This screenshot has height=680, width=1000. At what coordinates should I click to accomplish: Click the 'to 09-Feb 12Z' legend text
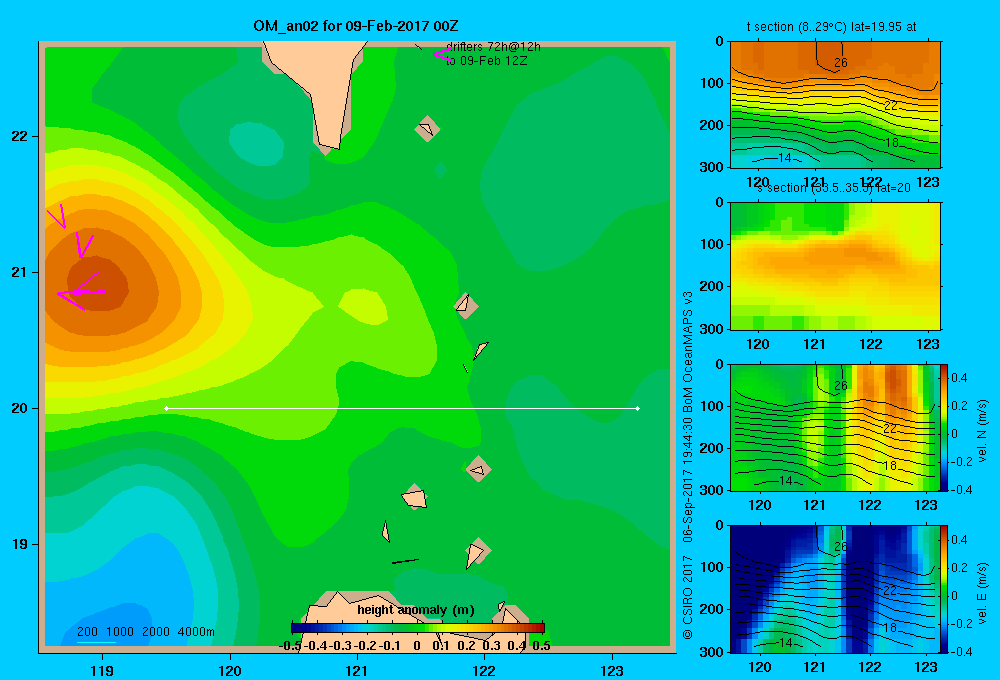[x=487, y=61]
